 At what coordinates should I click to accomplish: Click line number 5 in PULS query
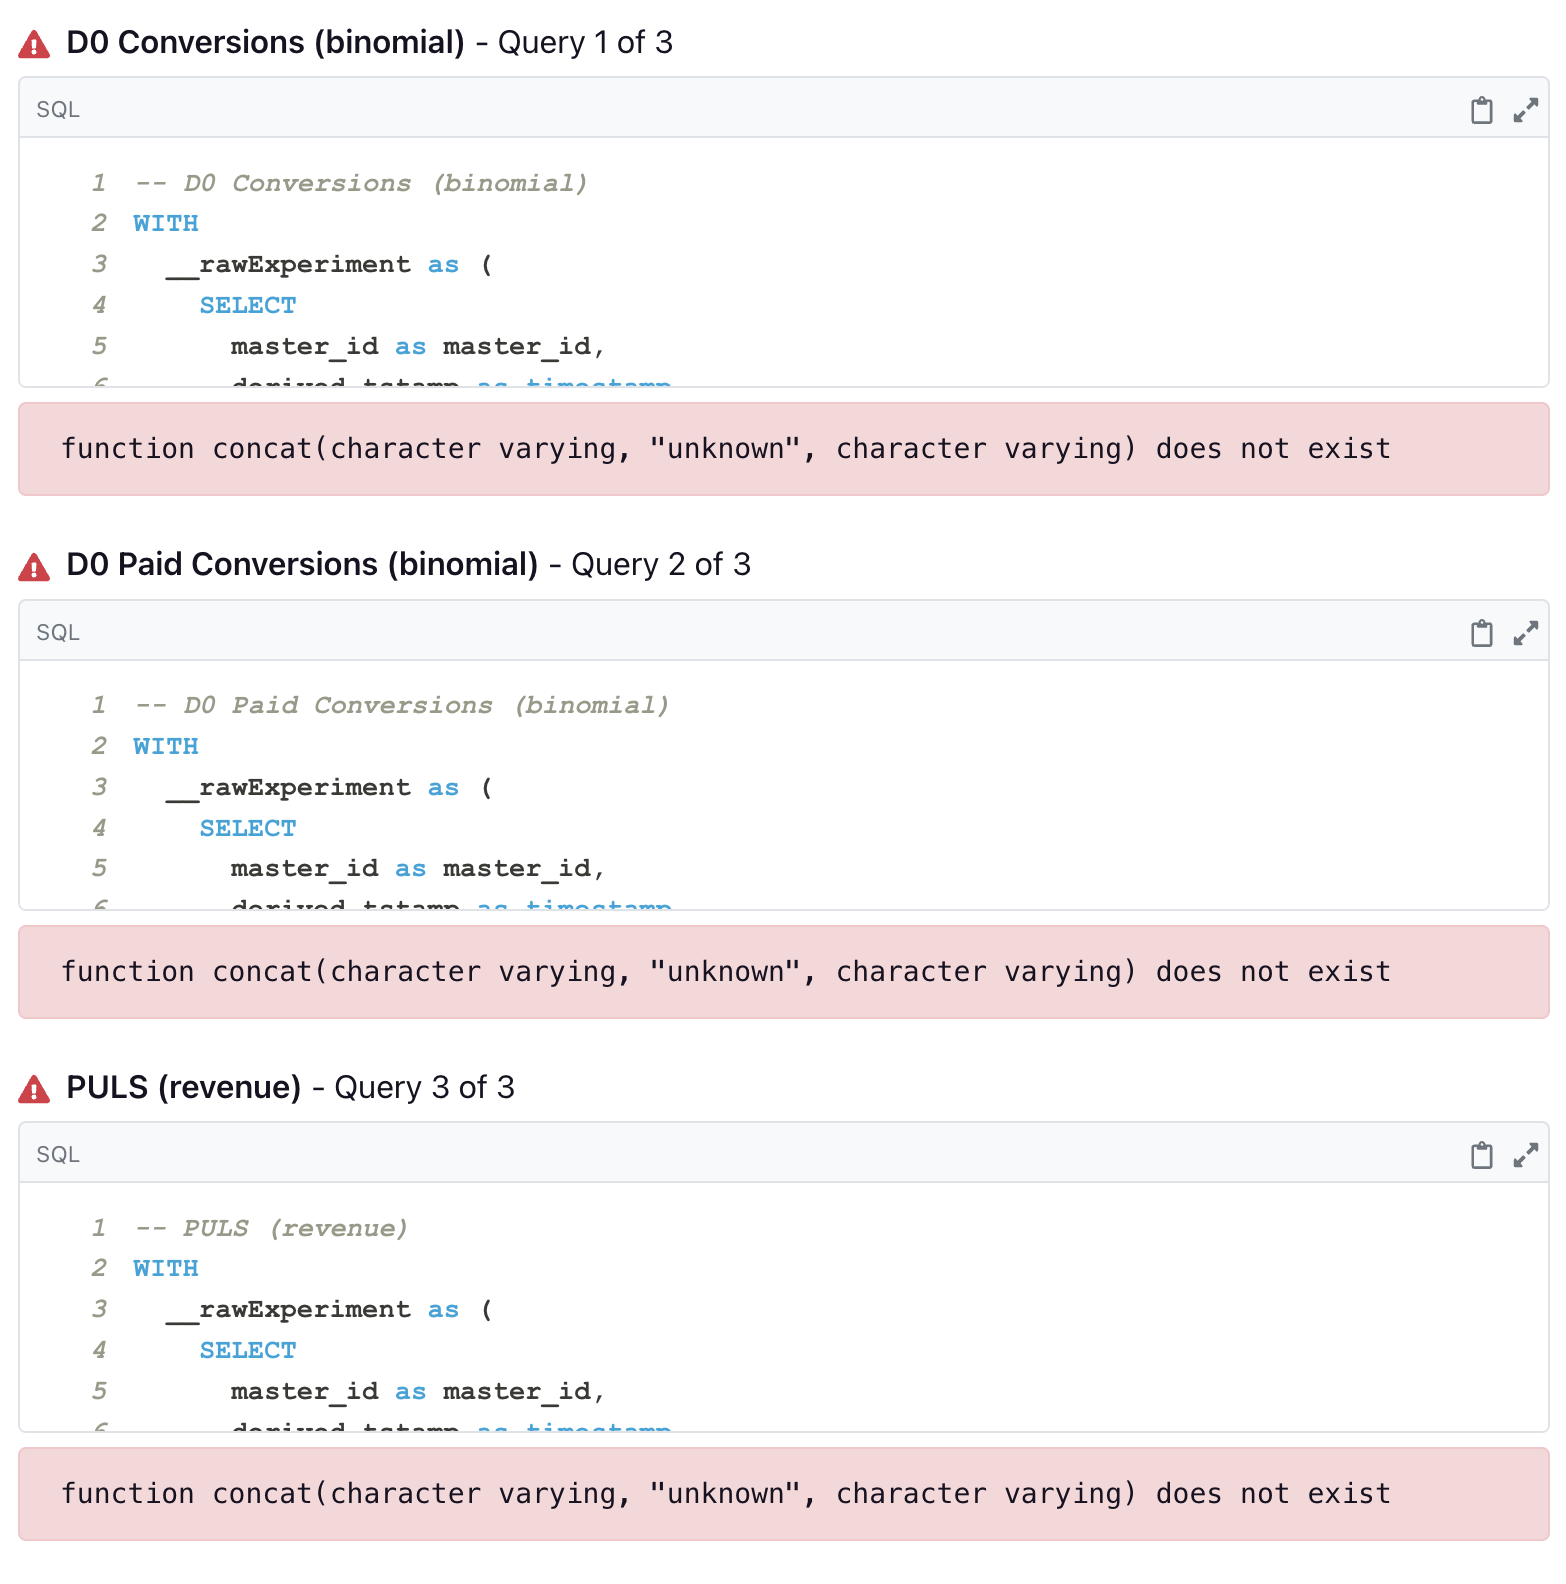click(99, 1390)
